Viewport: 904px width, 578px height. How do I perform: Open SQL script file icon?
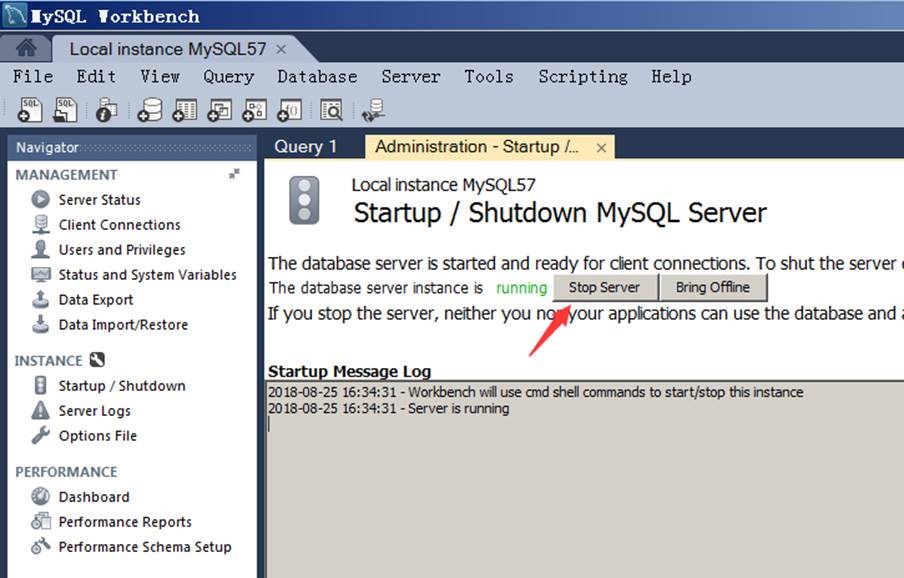65,109
